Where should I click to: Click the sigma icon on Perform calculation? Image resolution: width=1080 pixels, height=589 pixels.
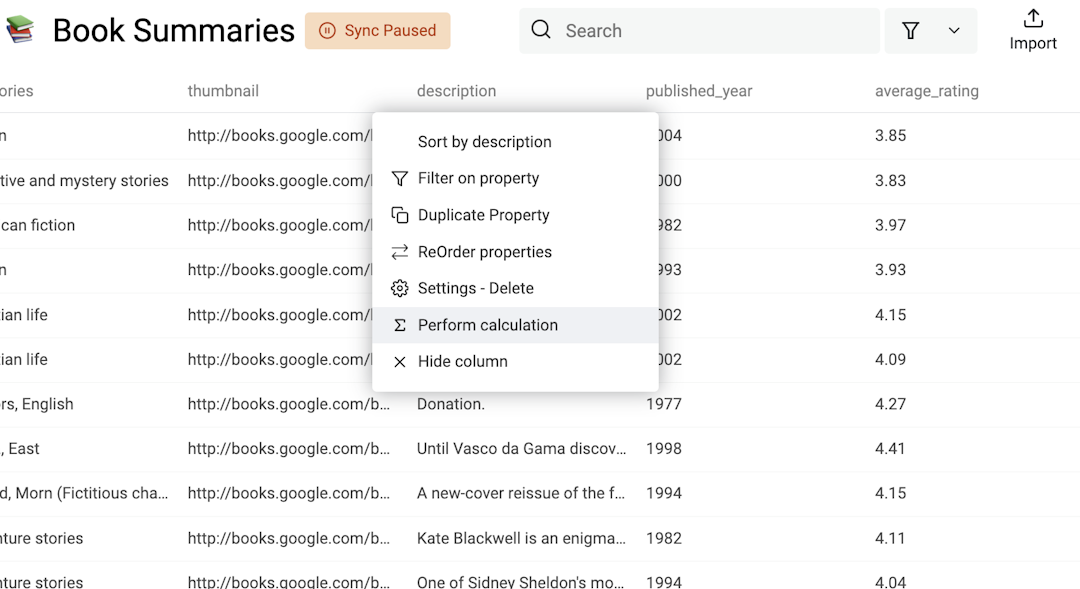pyautogui.click(x=399, y=325)
